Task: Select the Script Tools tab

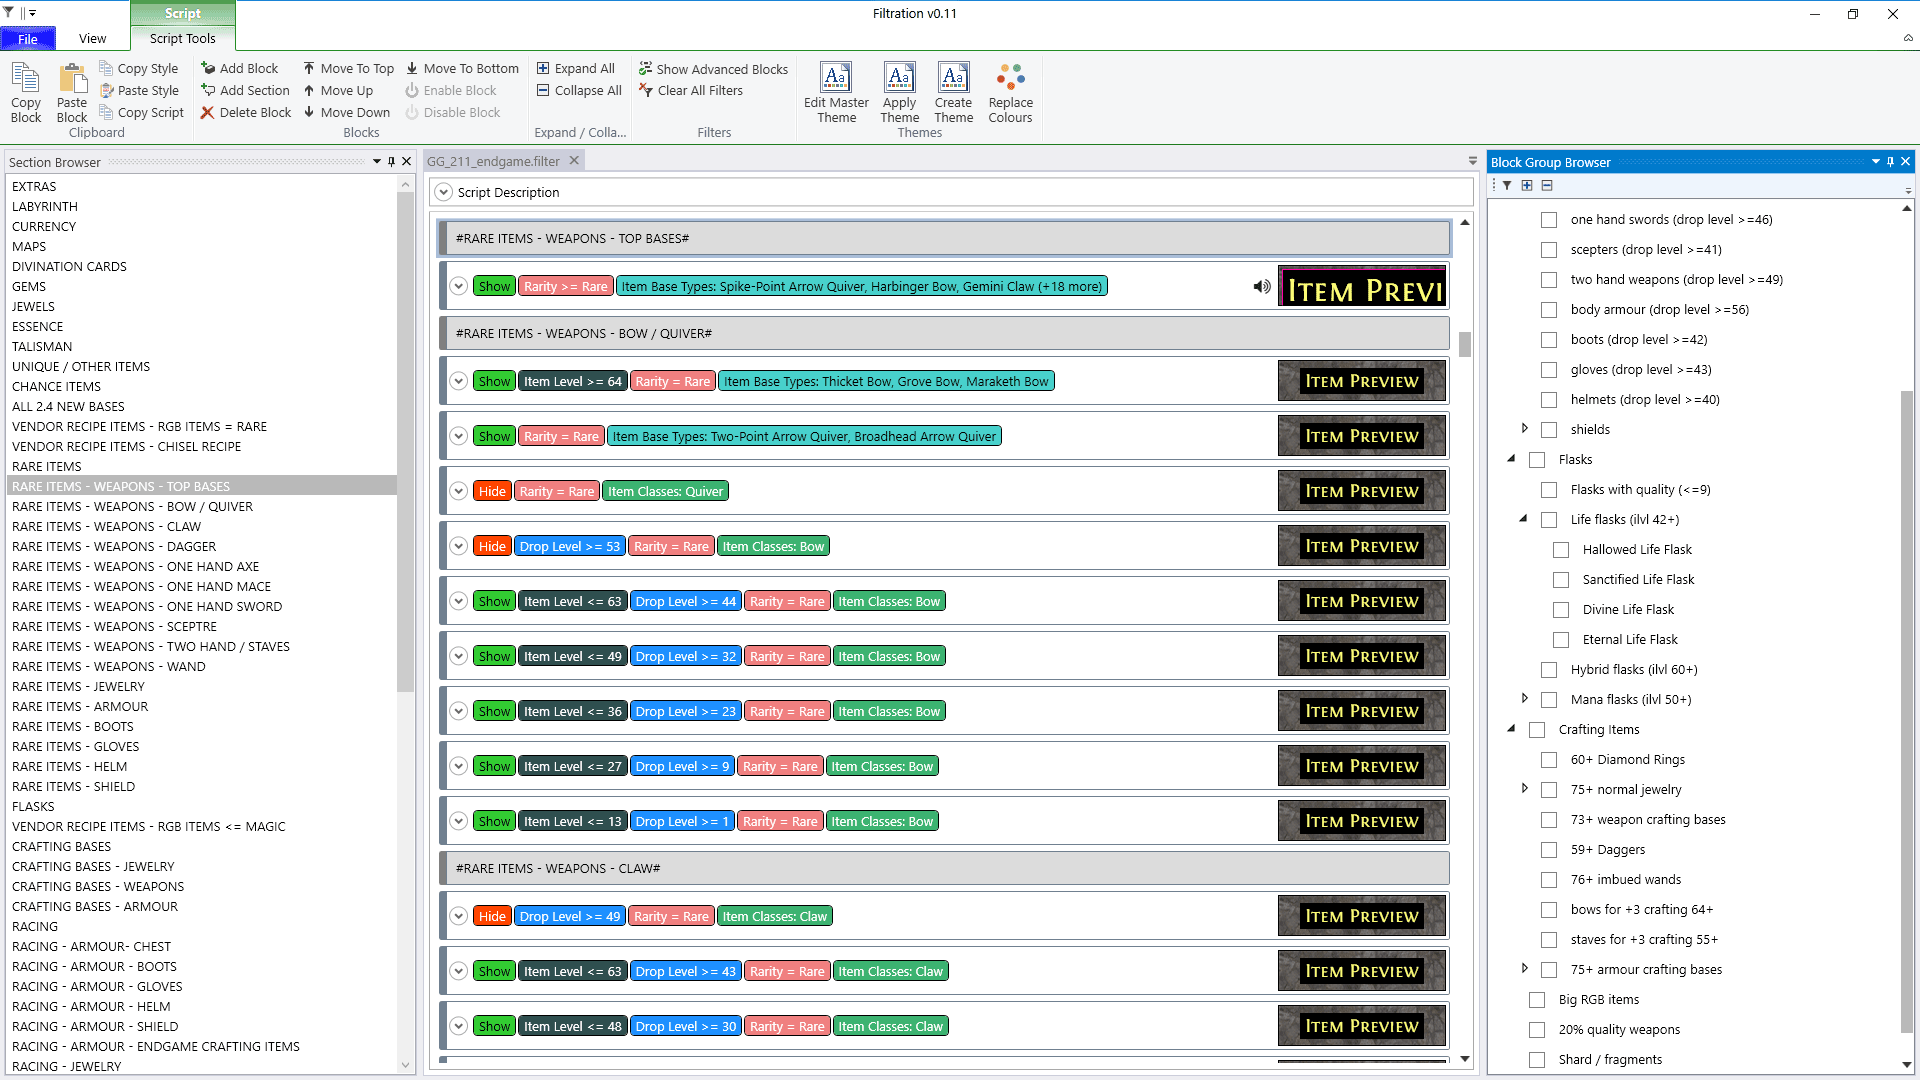Action: click(182, 39)
